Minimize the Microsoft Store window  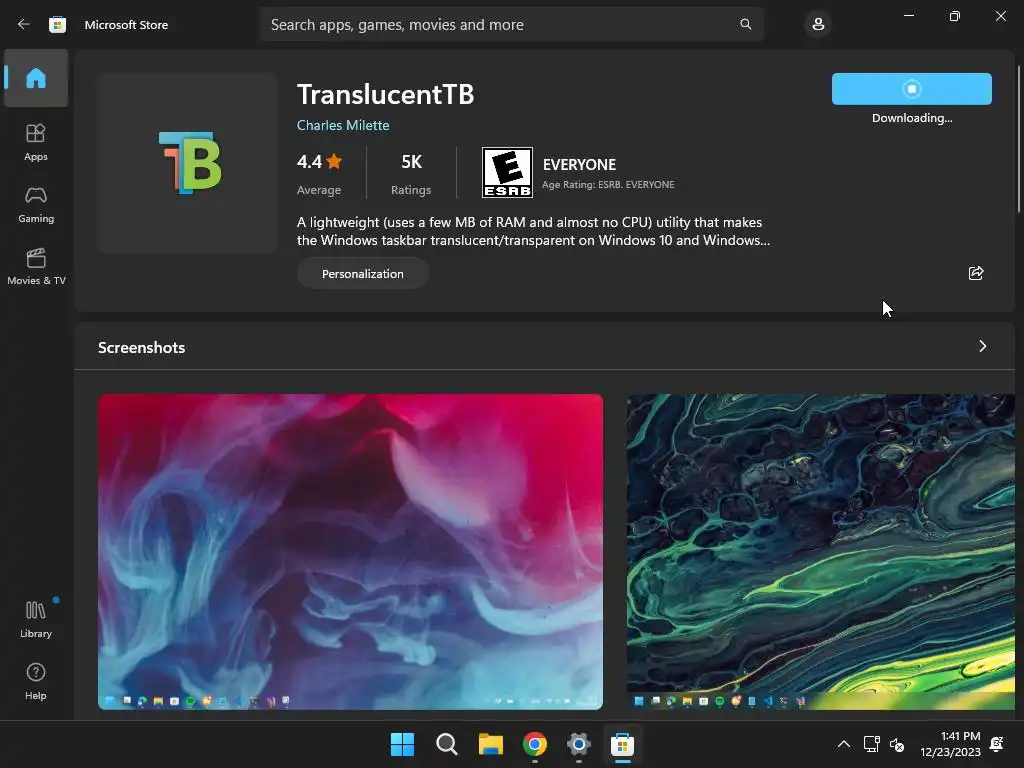[x=908, y=16]
